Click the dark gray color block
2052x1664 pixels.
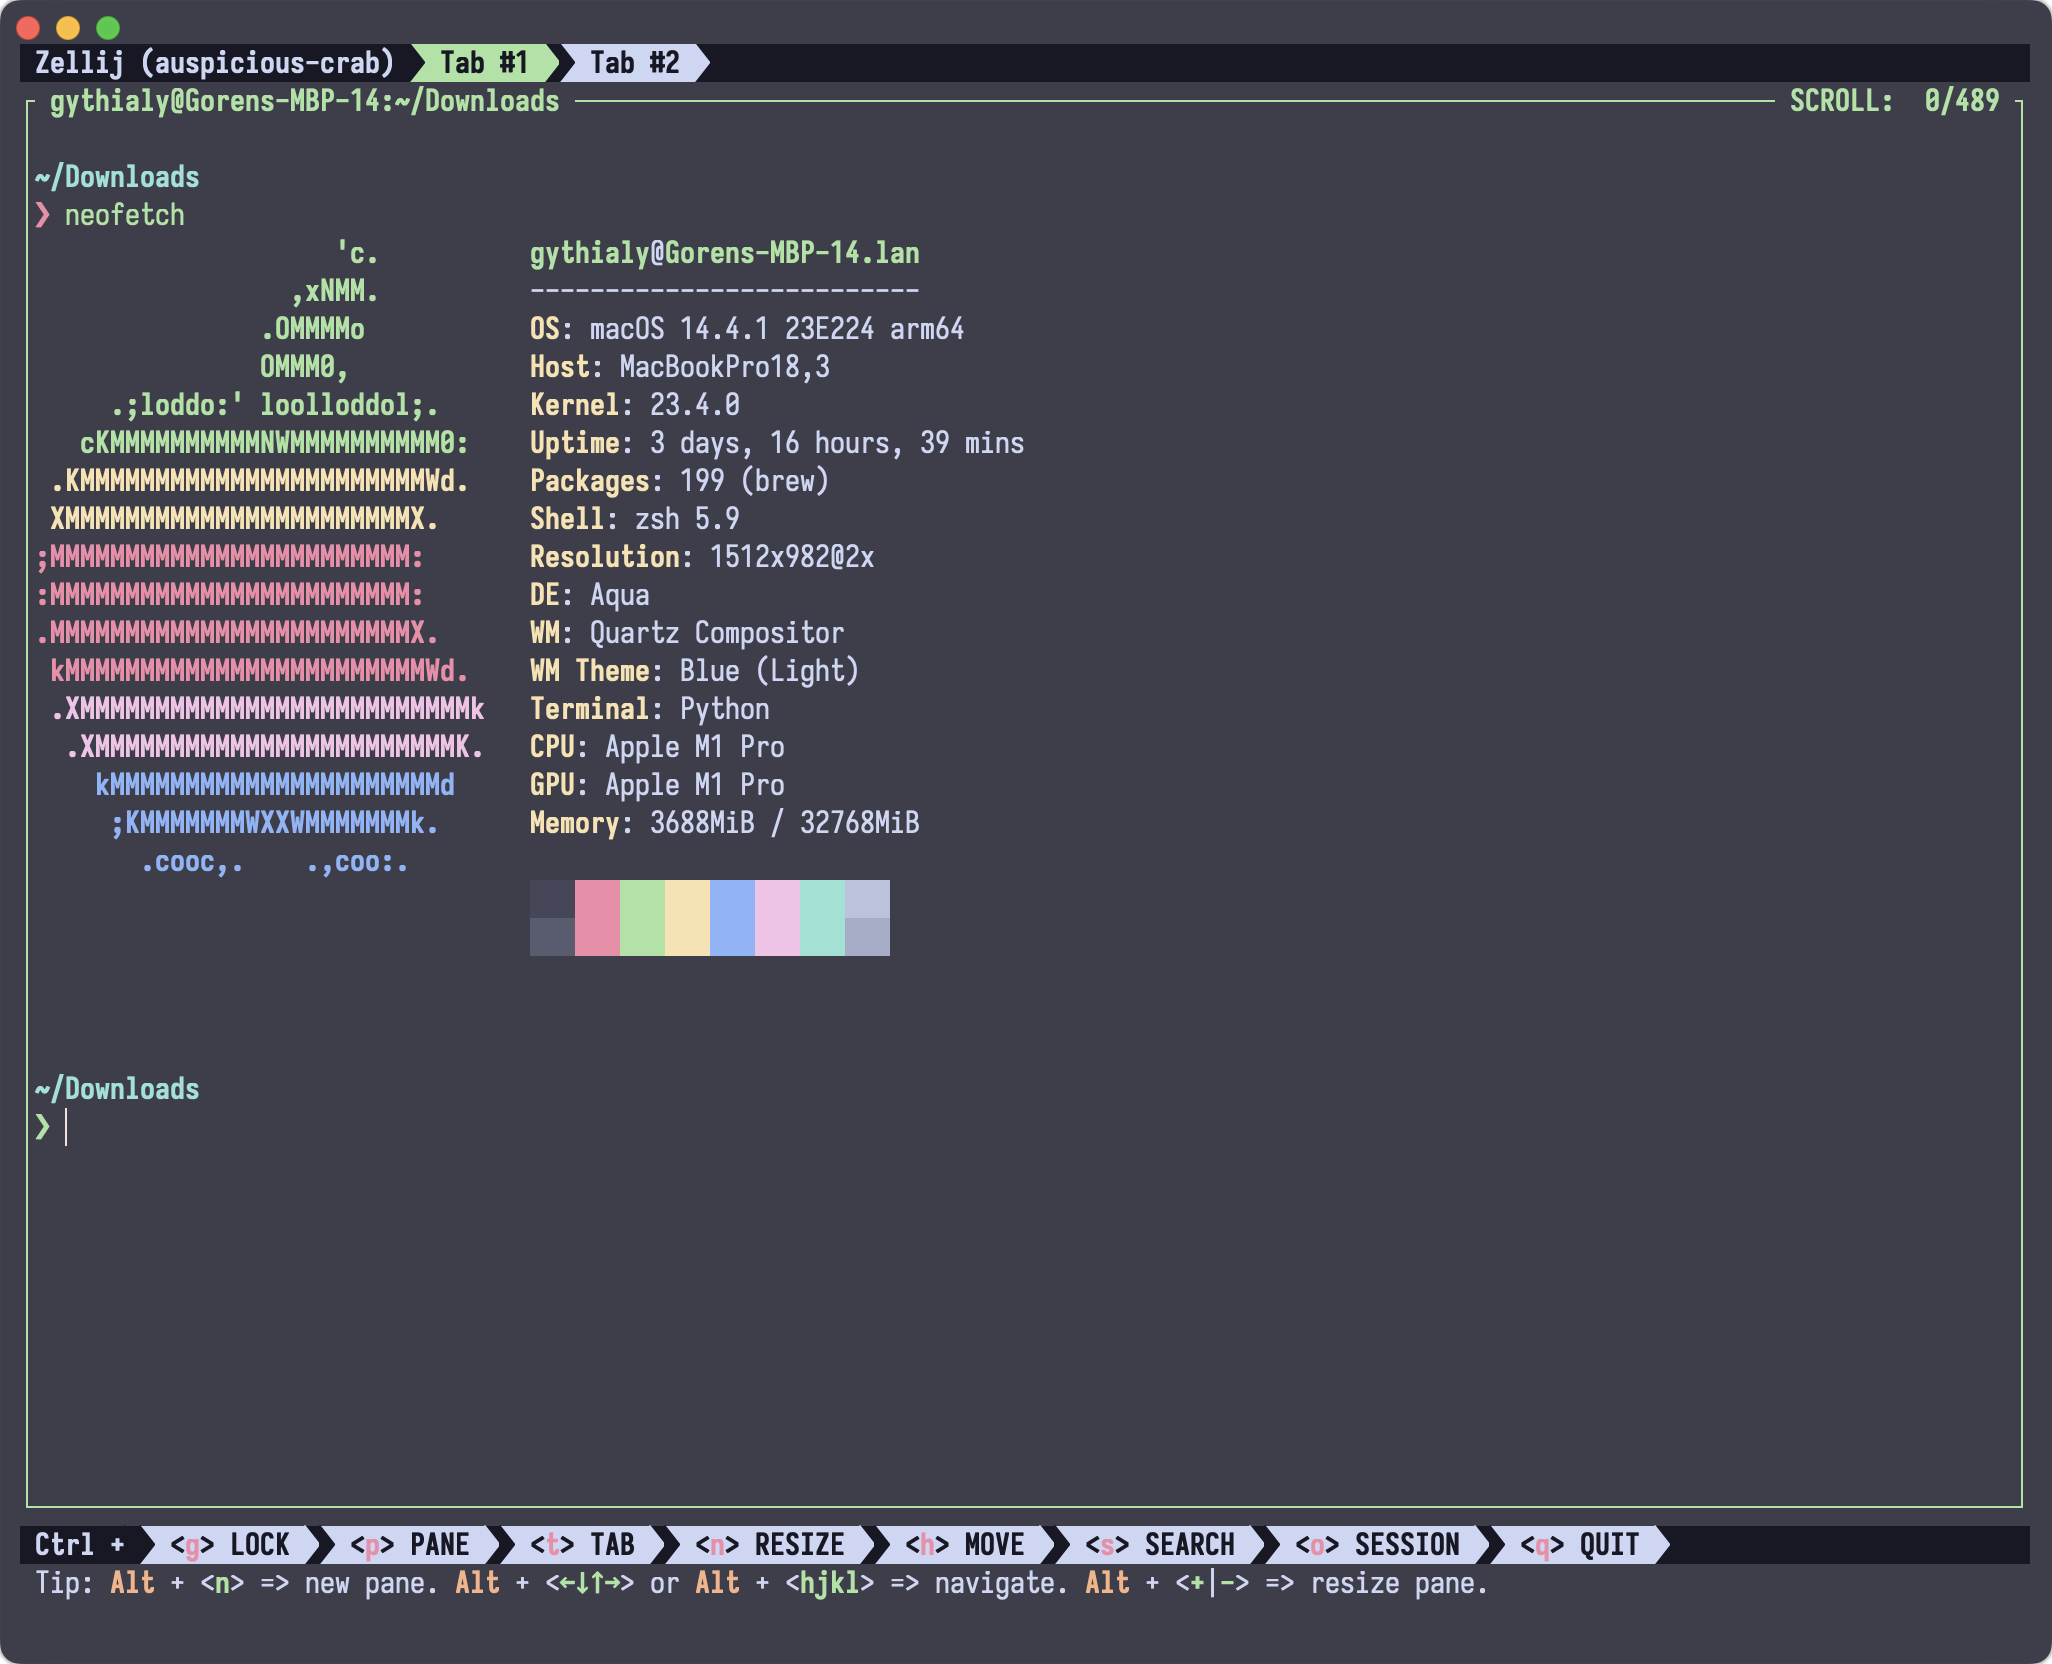[x=552, y=918]
